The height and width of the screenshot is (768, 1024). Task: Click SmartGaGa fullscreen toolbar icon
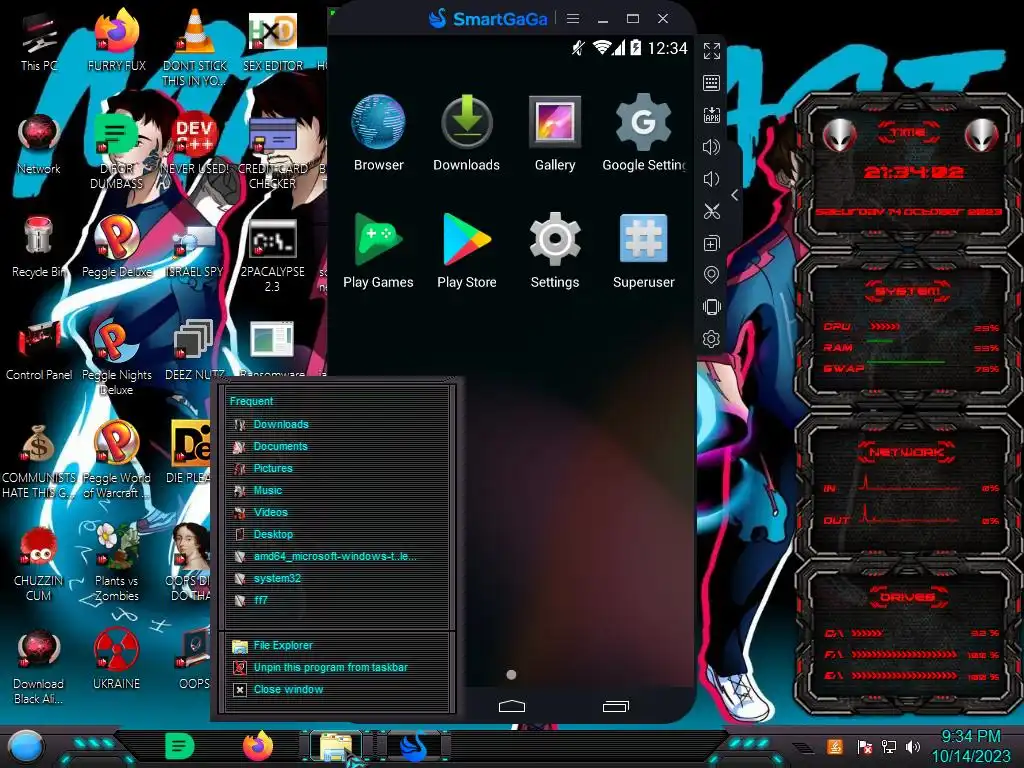pos(712,51)
